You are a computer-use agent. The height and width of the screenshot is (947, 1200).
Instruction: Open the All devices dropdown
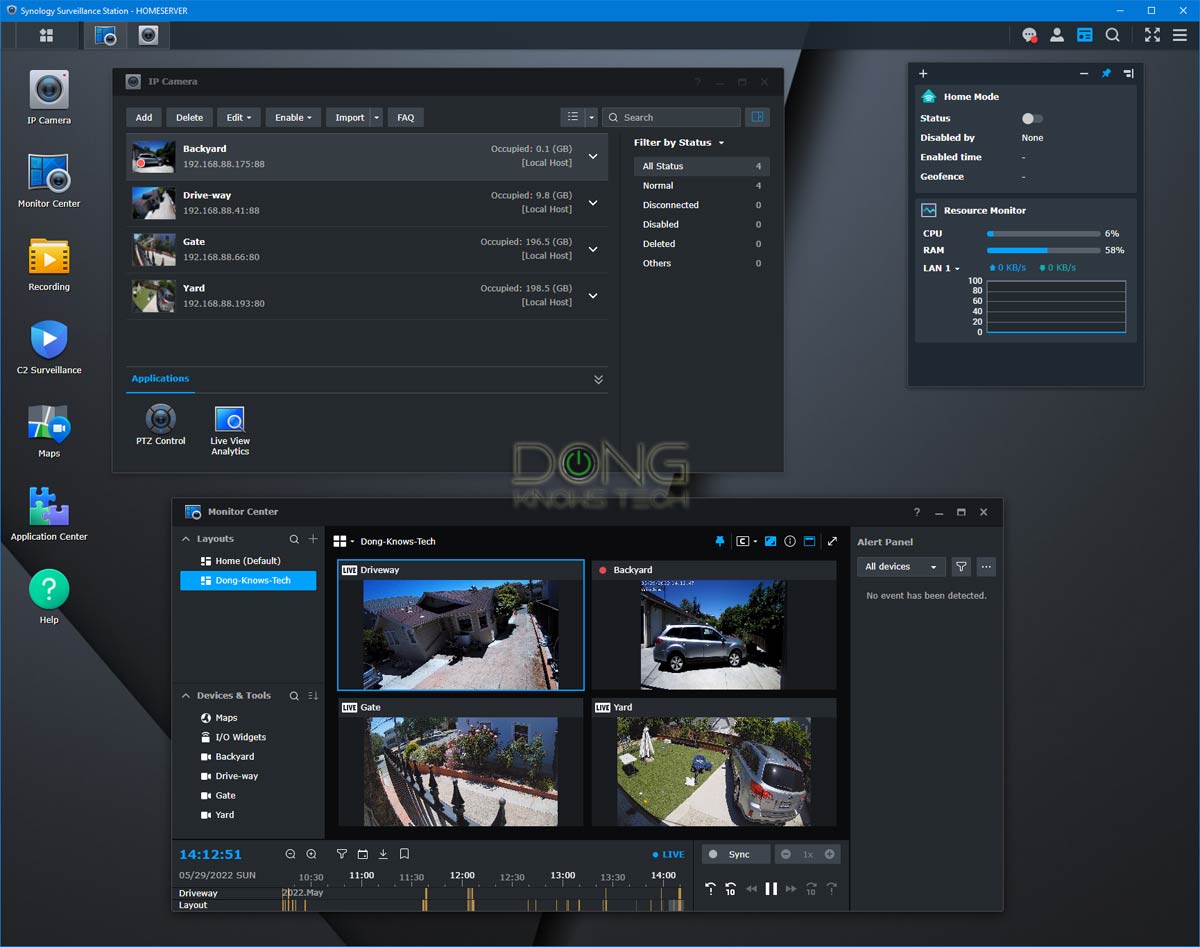(901, 567)
